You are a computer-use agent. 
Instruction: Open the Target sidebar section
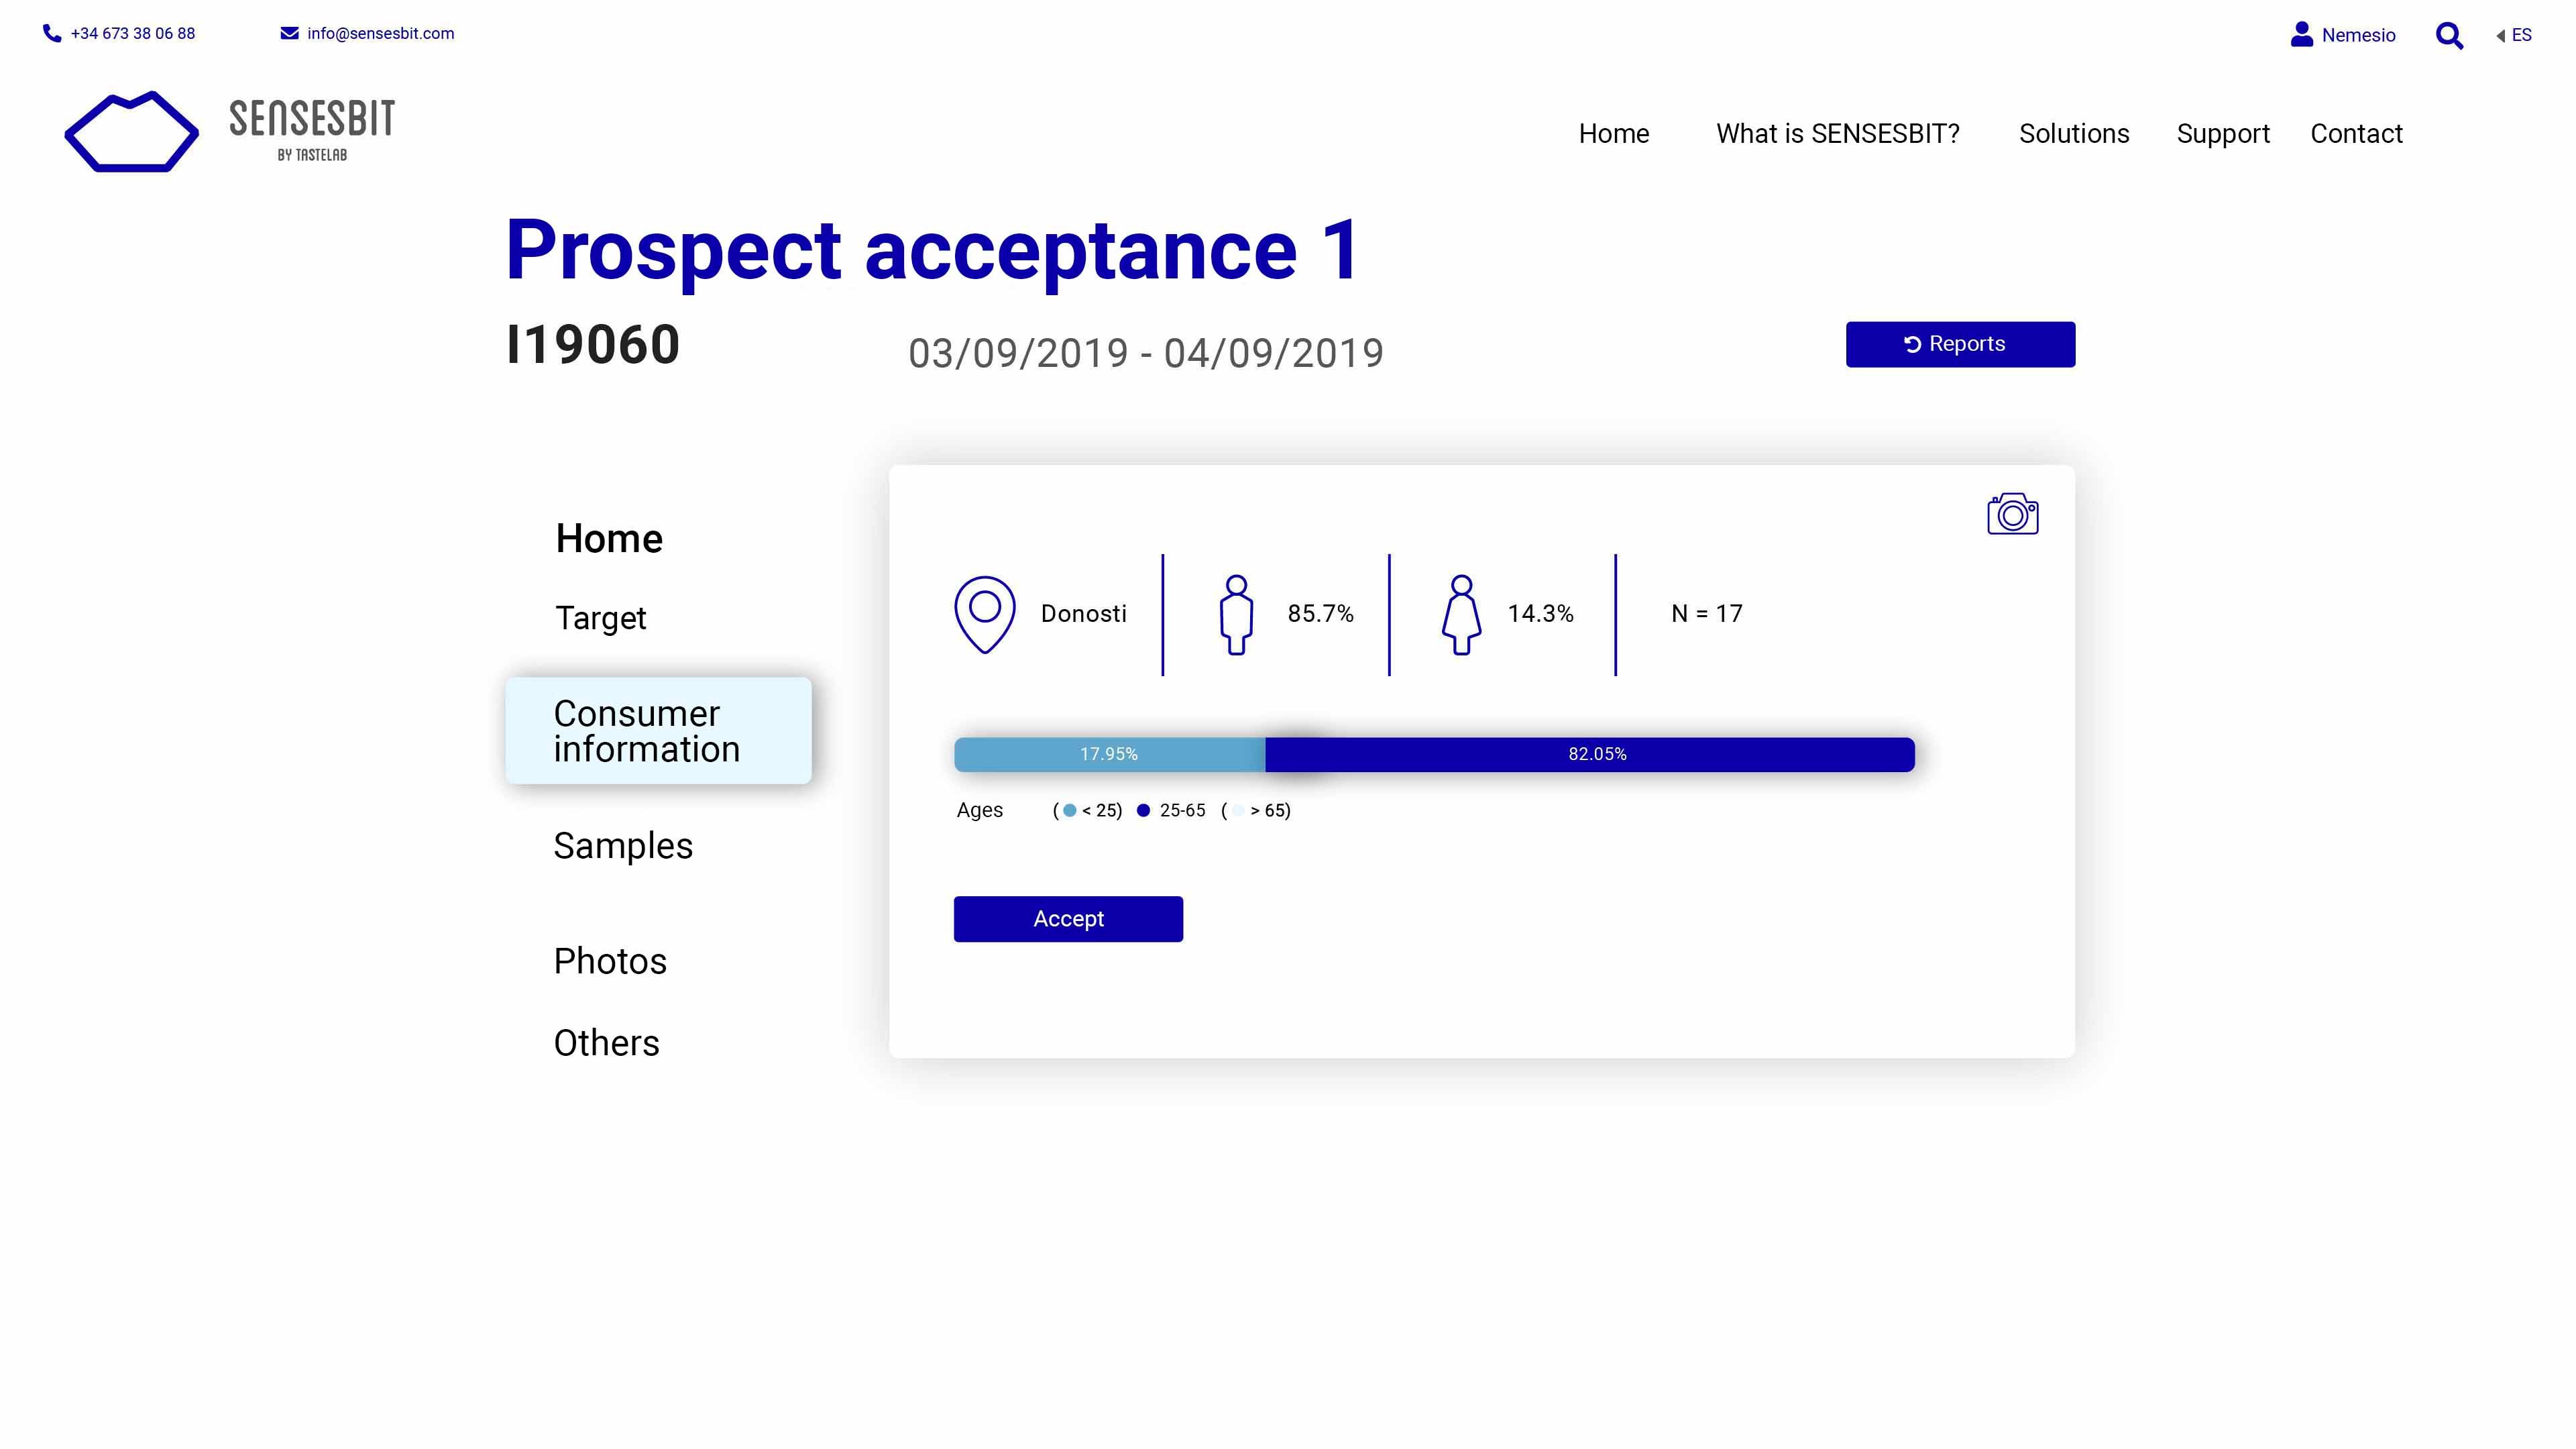click(600, 618)
